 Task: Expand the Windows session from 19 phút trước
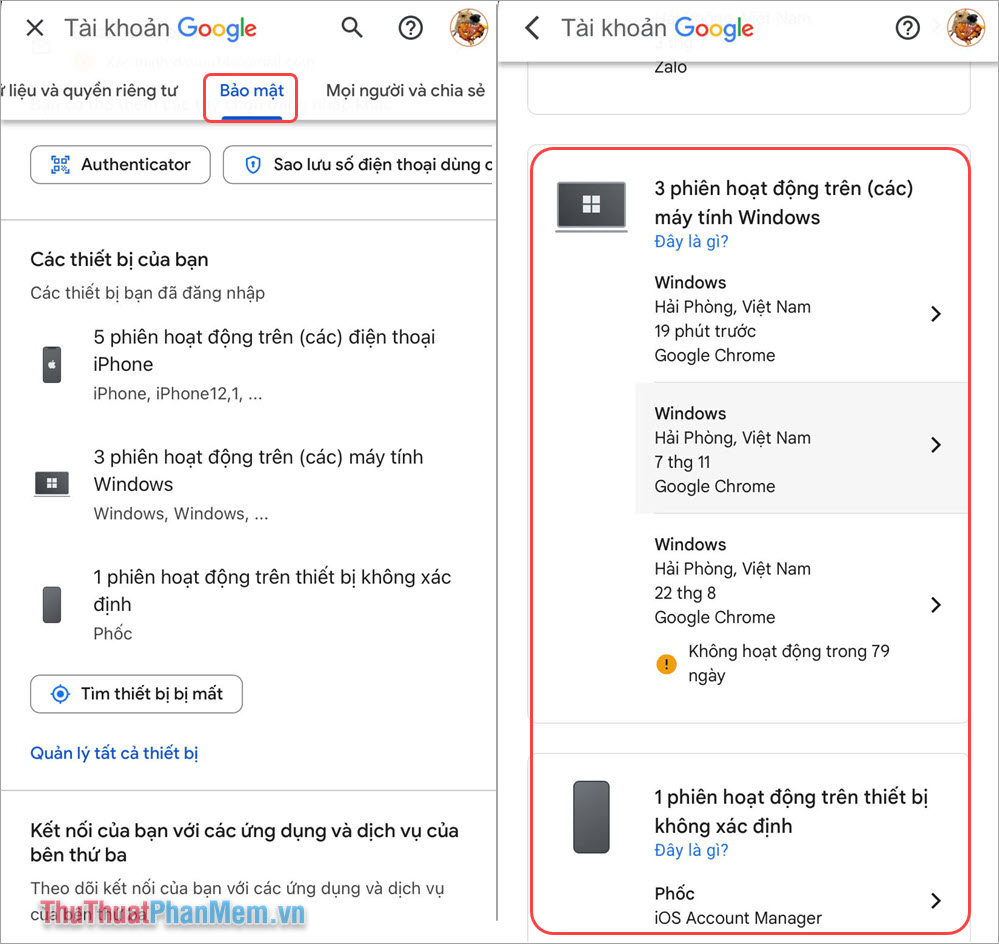coord(935,314)
